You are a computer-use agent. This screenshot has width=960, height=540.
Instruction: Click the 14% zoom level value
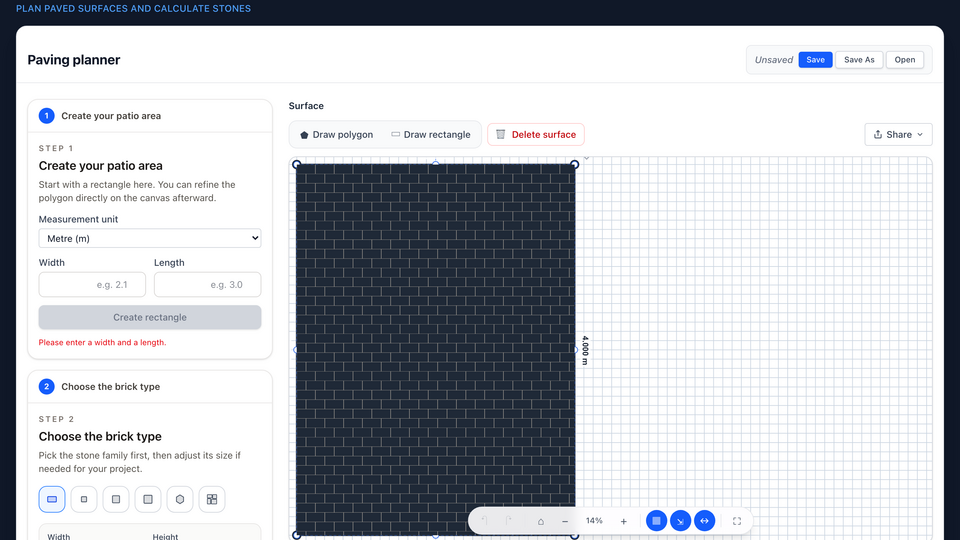pos(594,521)
